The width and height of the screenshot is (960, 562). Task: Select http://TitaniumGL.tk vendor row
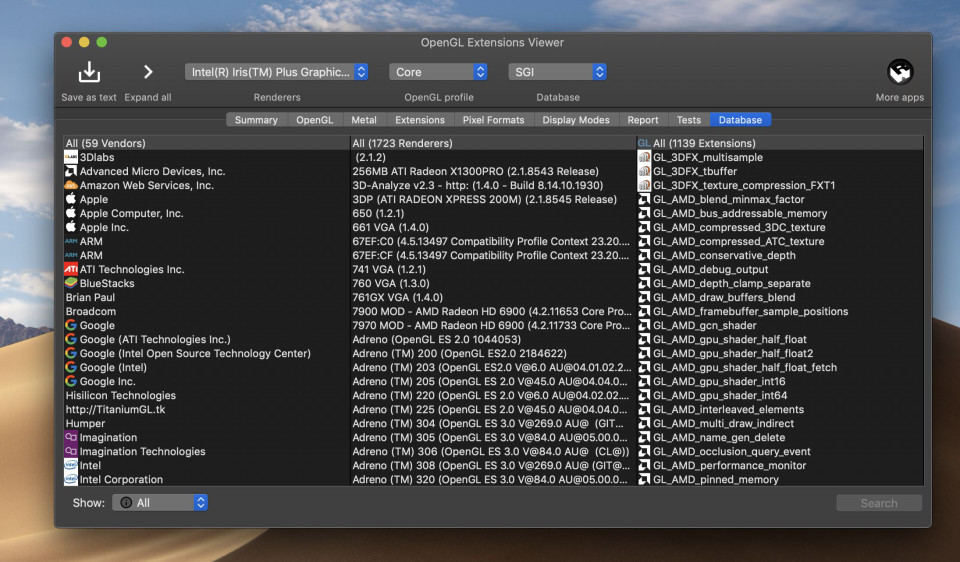(206, 410)
